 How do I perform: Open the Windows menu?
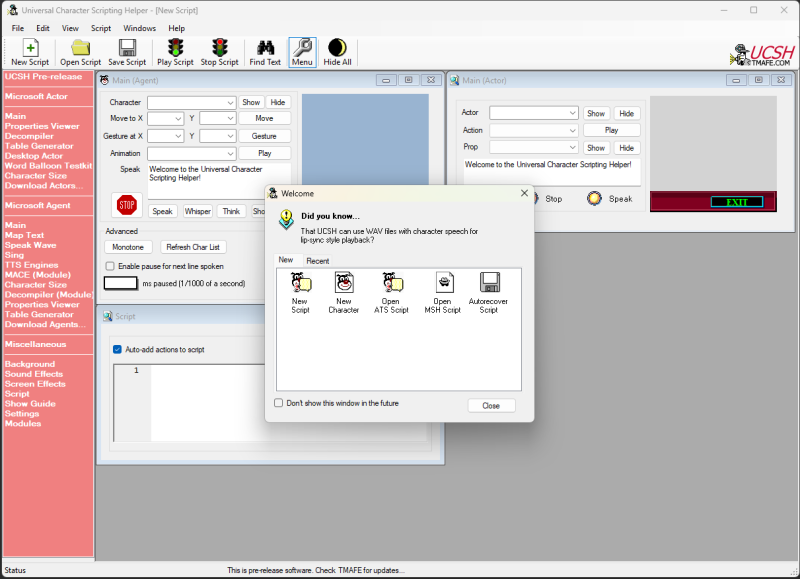(x=139, y=28)
